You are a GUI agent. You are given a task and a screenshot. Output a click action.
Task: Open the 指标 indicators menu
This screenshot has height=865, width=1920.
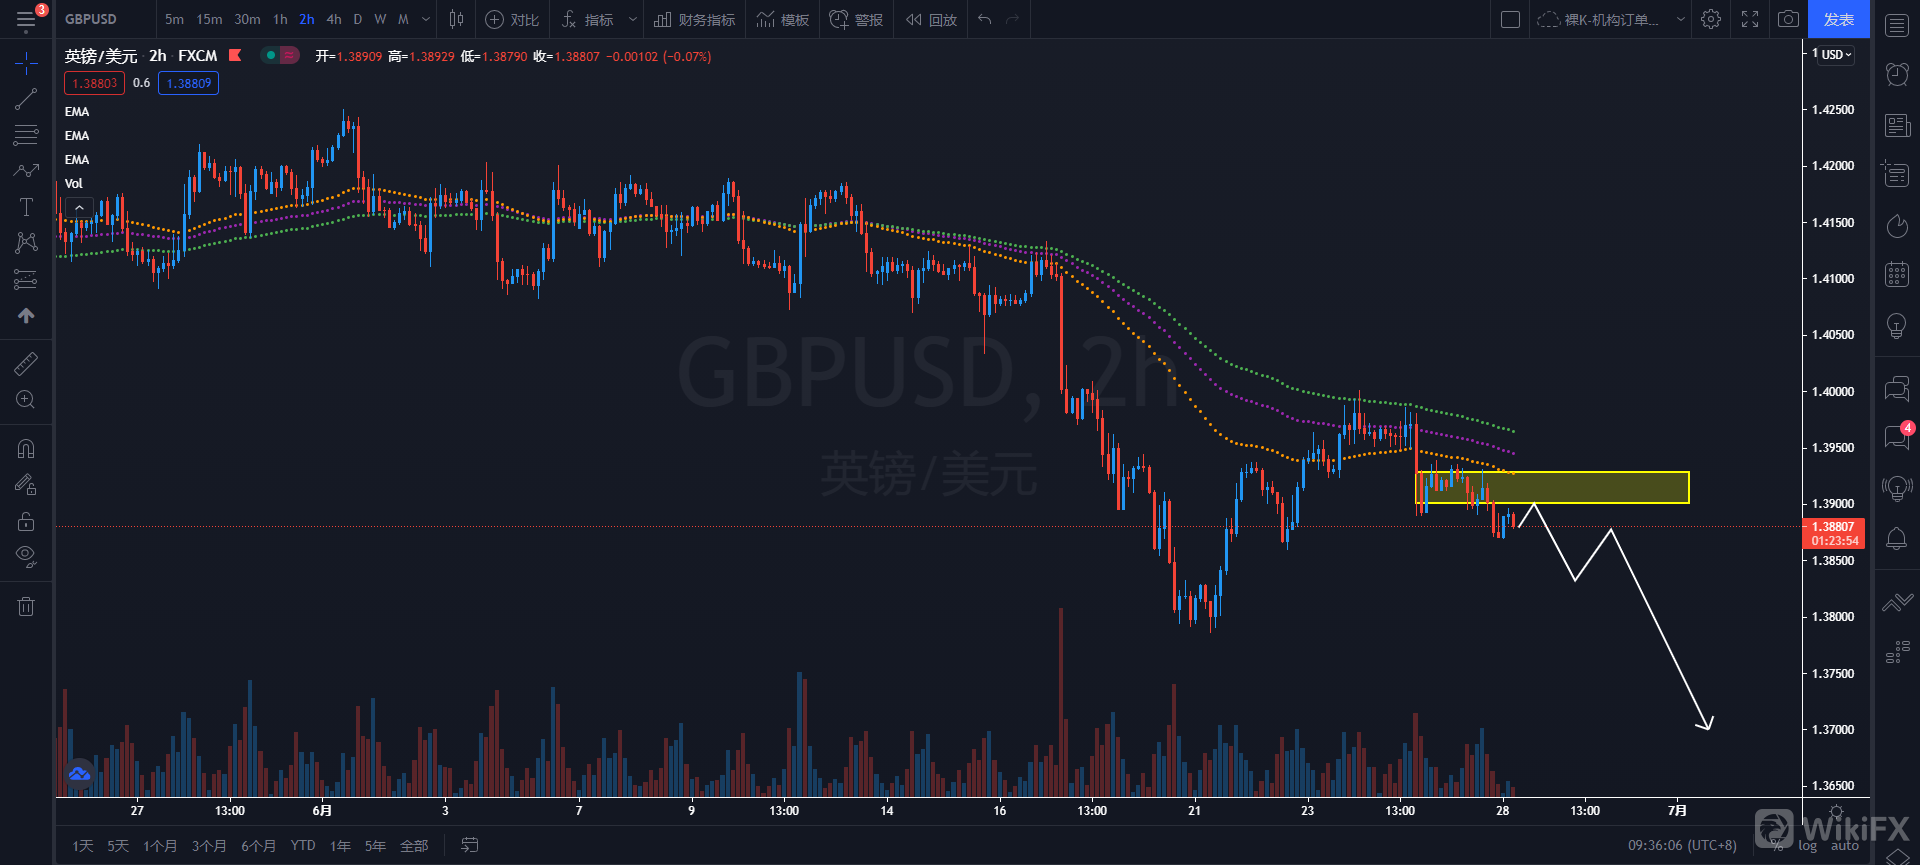pos(589,19)
